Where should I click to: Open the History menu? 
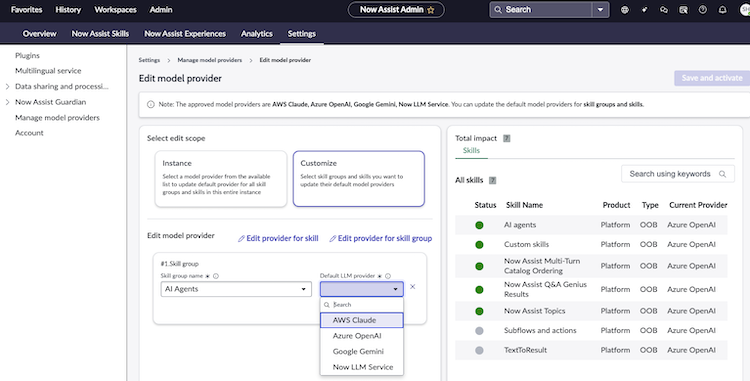[68, 10]
